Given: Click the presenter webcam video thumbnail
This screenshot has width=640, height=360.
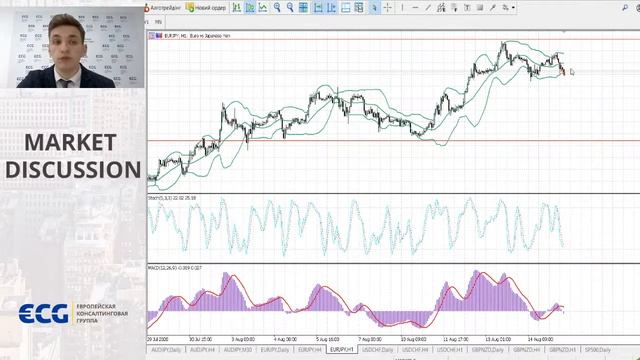Looking at the screenshot, I should click(72, 47).
